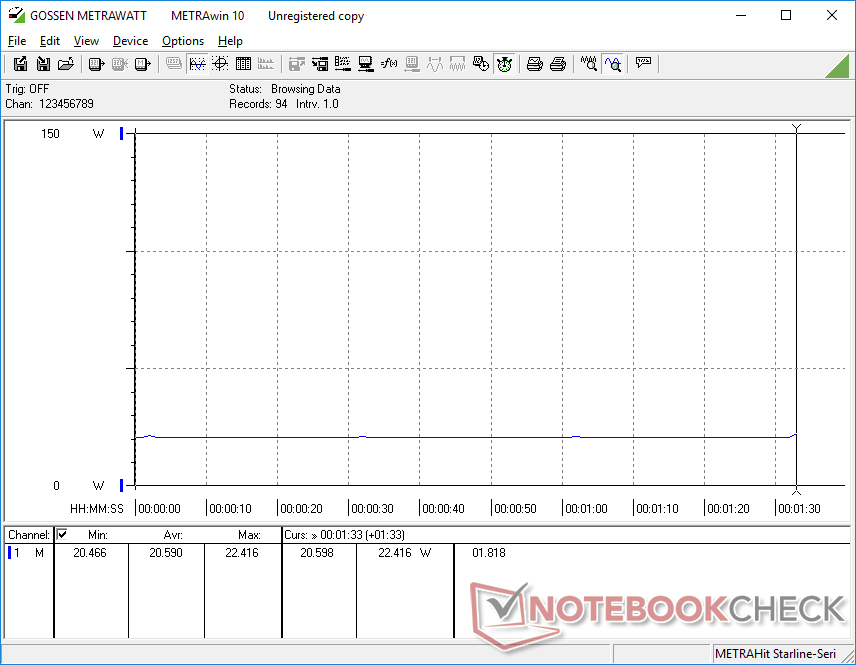The image size is (856, 665).
Task: Click the Avr value 20.590
Action: point(166,553)
